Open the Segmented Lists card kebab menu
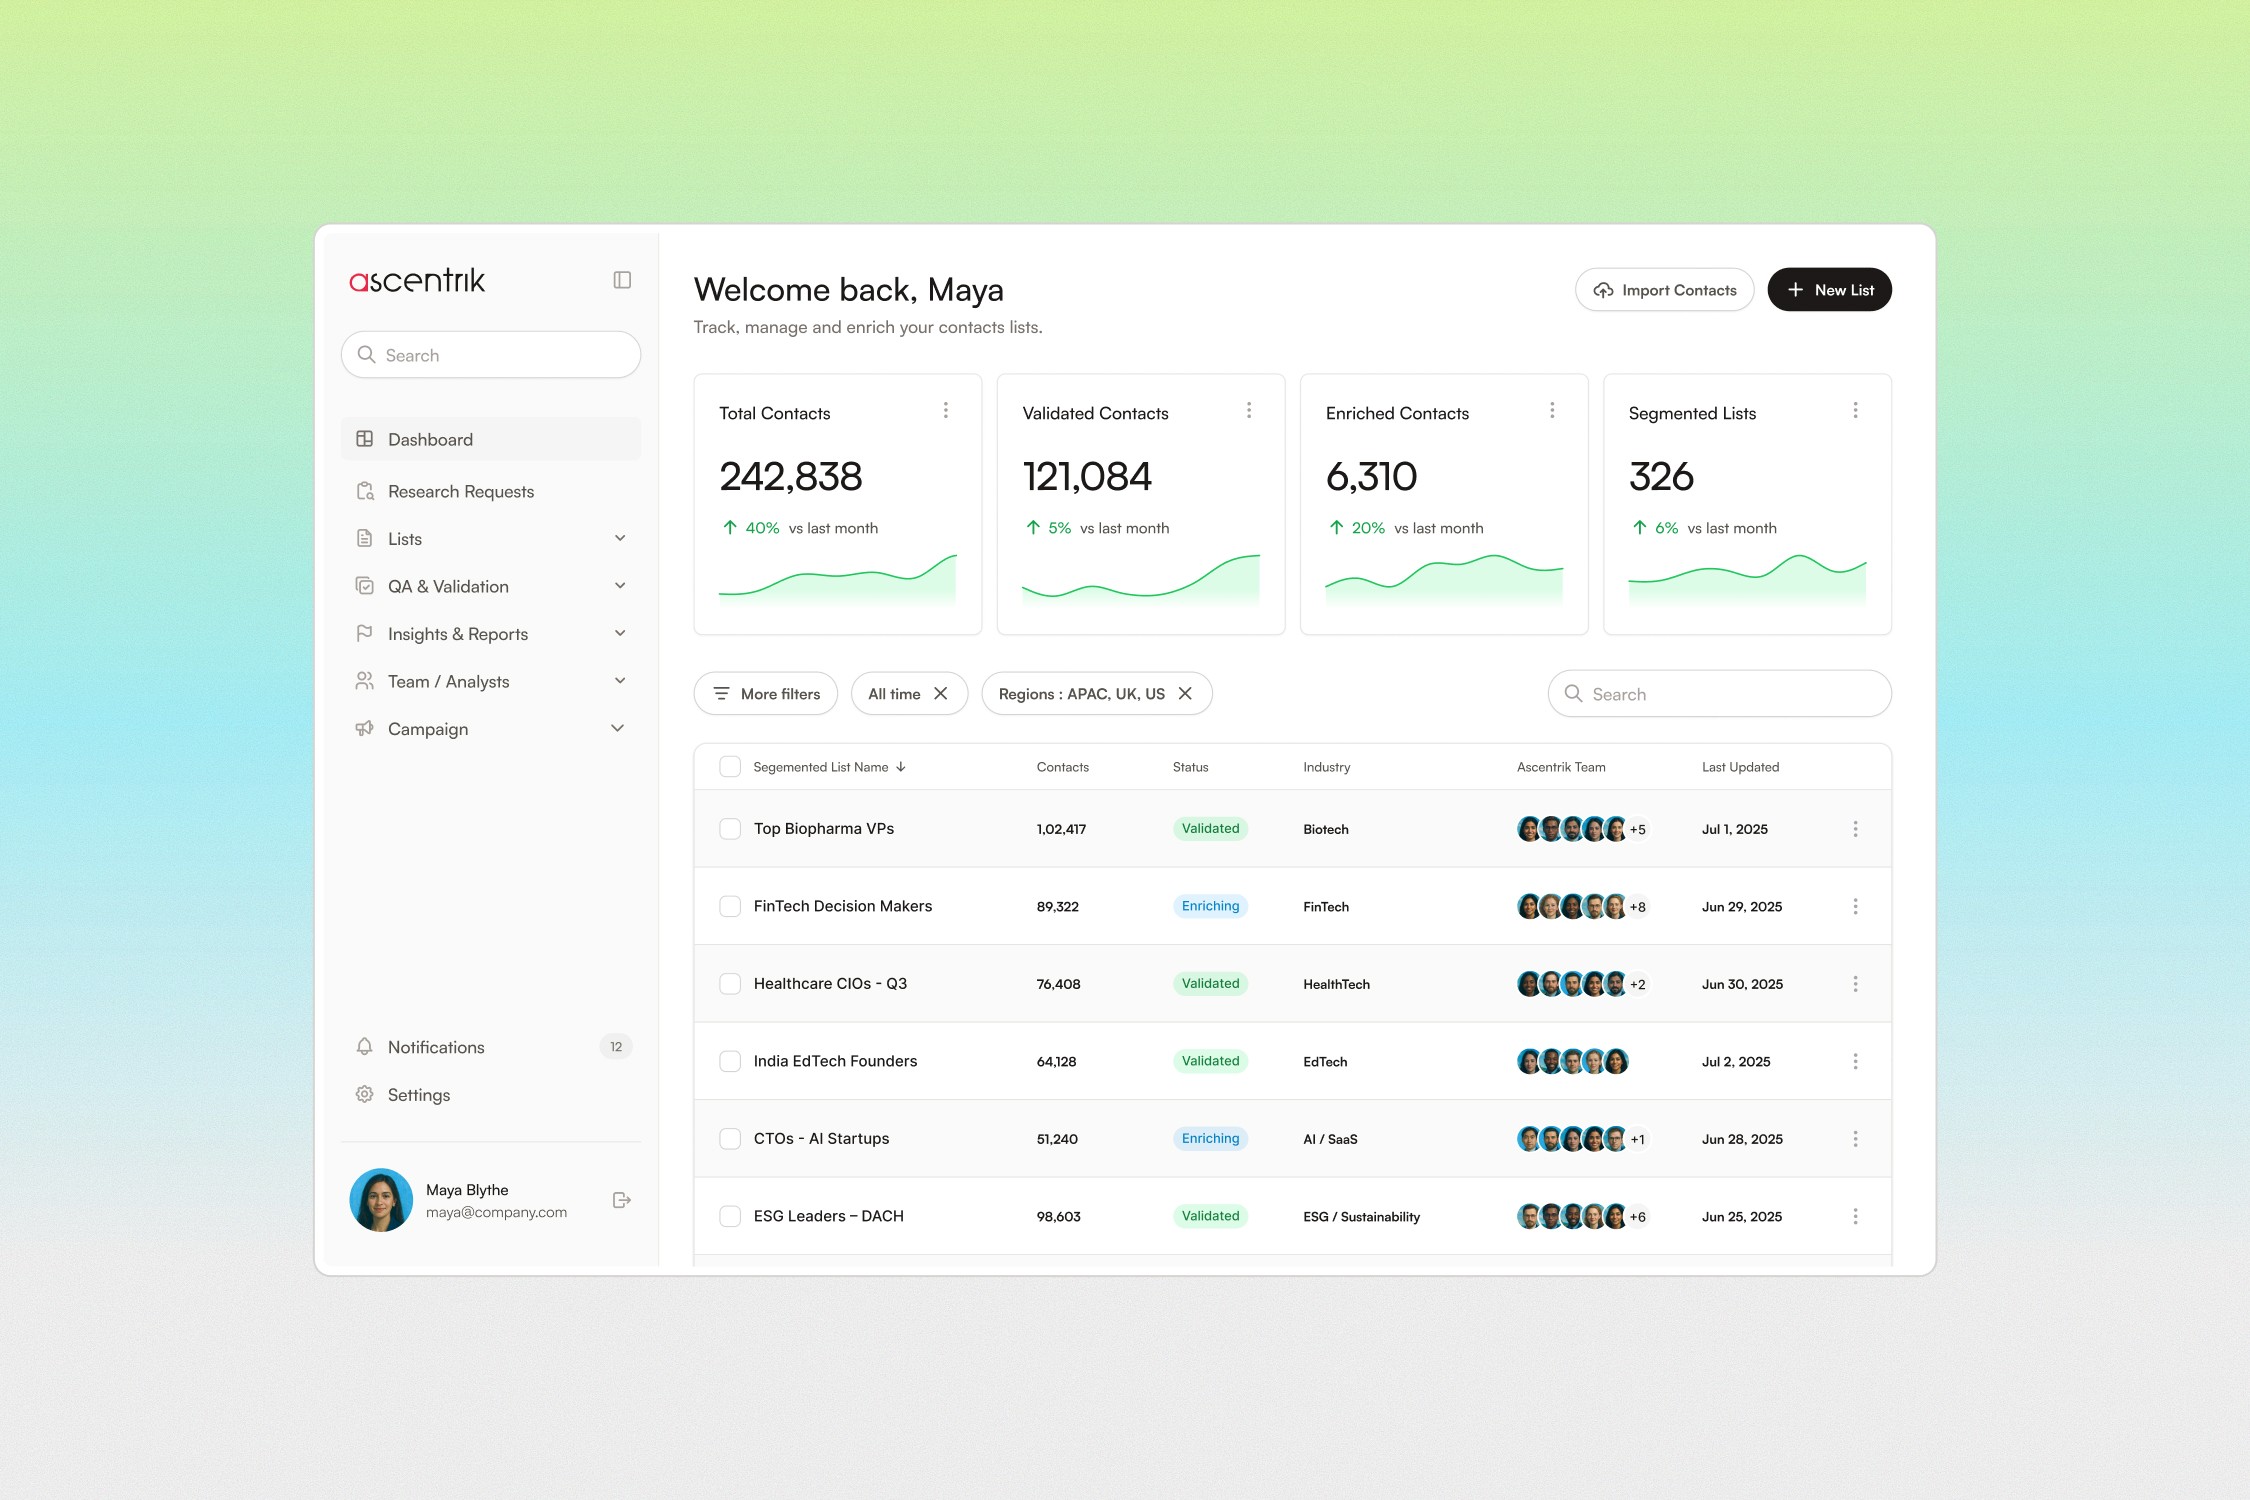Image resolution: width=2250 pixels, height=1500 pixels. [x=1855, y=411]
